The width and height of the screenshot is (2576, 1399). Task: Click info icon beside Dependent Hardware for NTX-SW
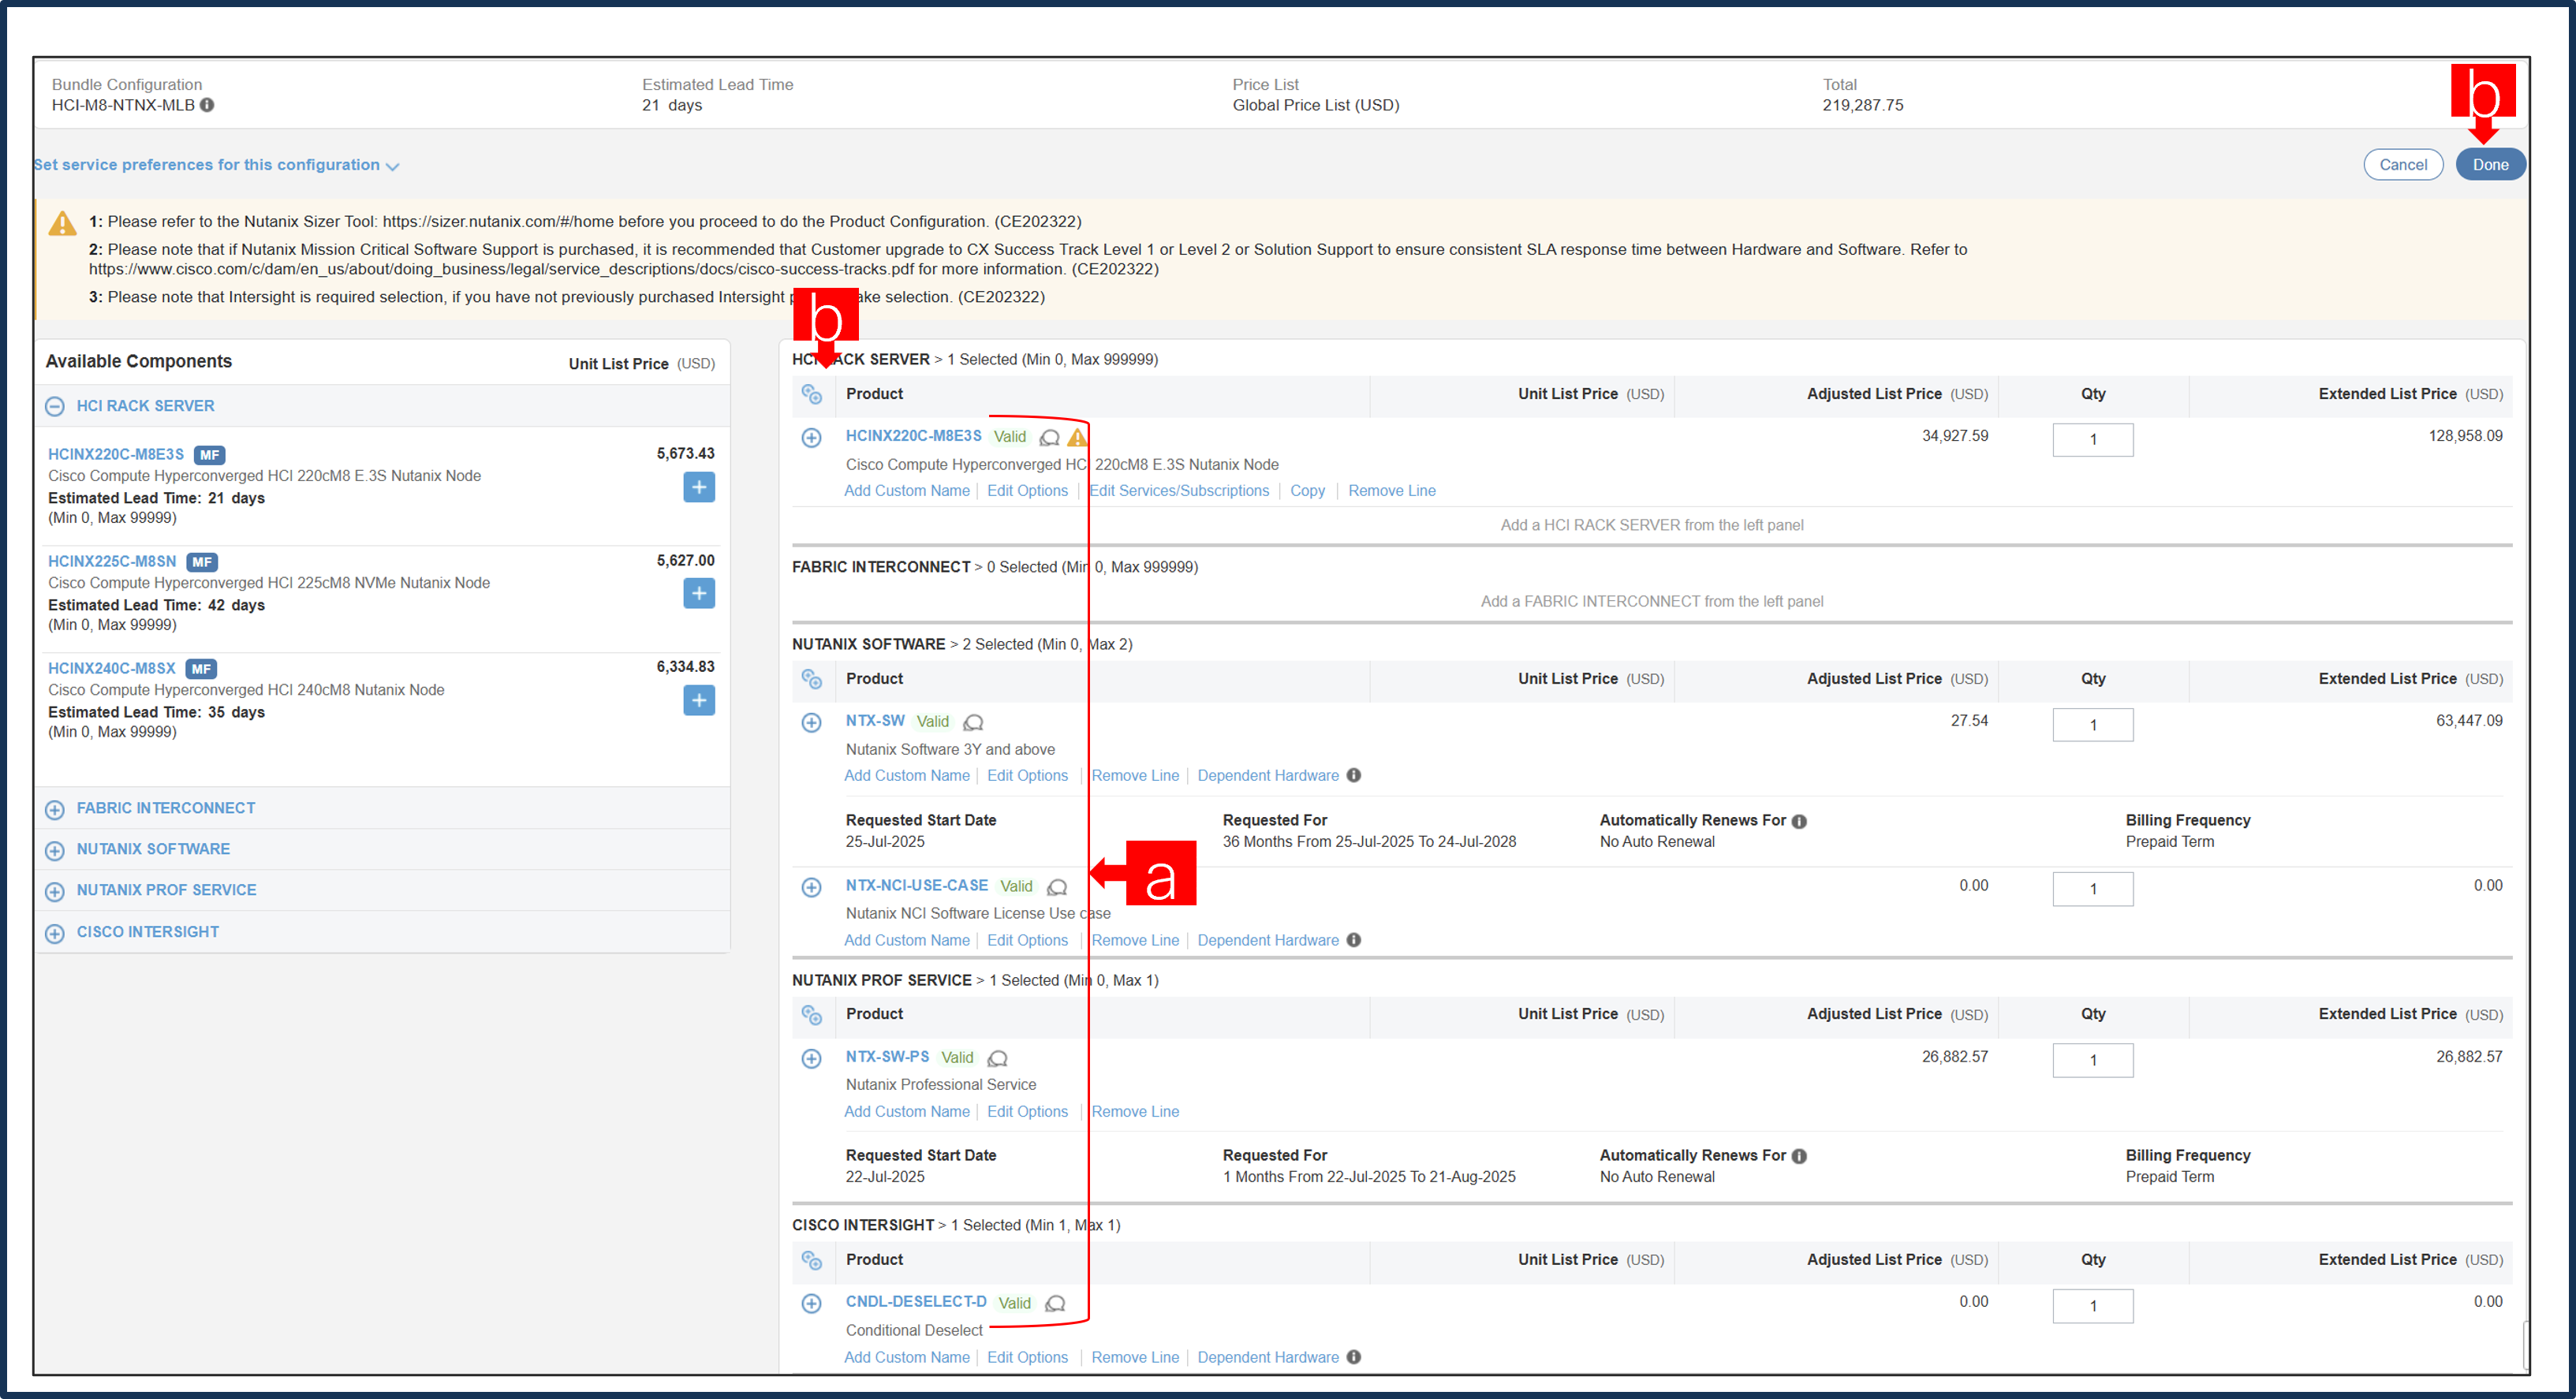tap(1354, 775)
